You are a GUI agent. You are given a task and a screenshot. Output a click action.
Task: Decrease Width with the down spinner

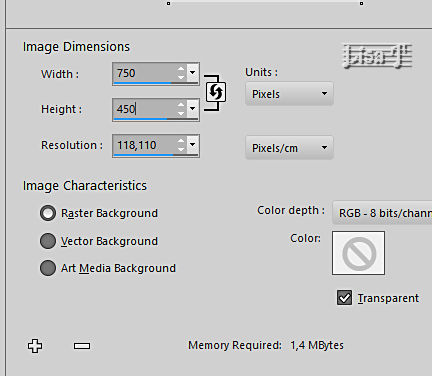(181, 77)
